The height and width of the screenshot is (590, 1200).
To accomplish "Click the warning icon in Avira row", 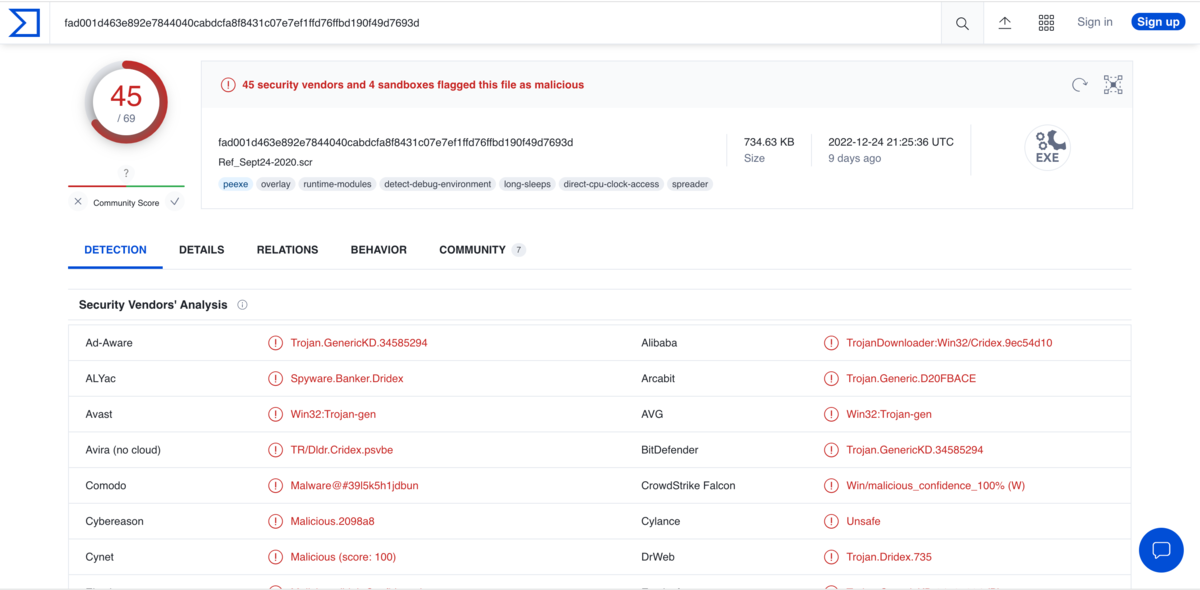I will point(275,450).
